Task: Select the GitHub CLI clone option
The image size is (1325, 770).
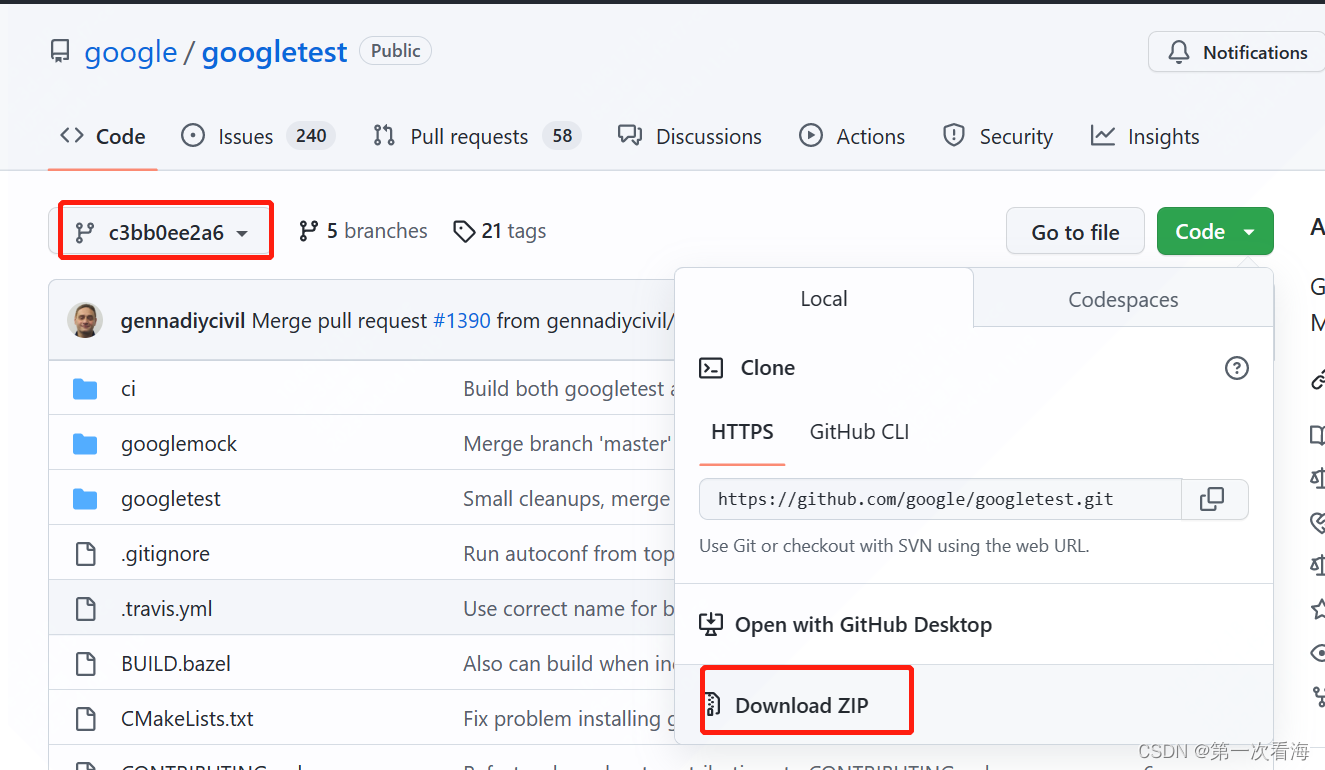Action: 859,432
